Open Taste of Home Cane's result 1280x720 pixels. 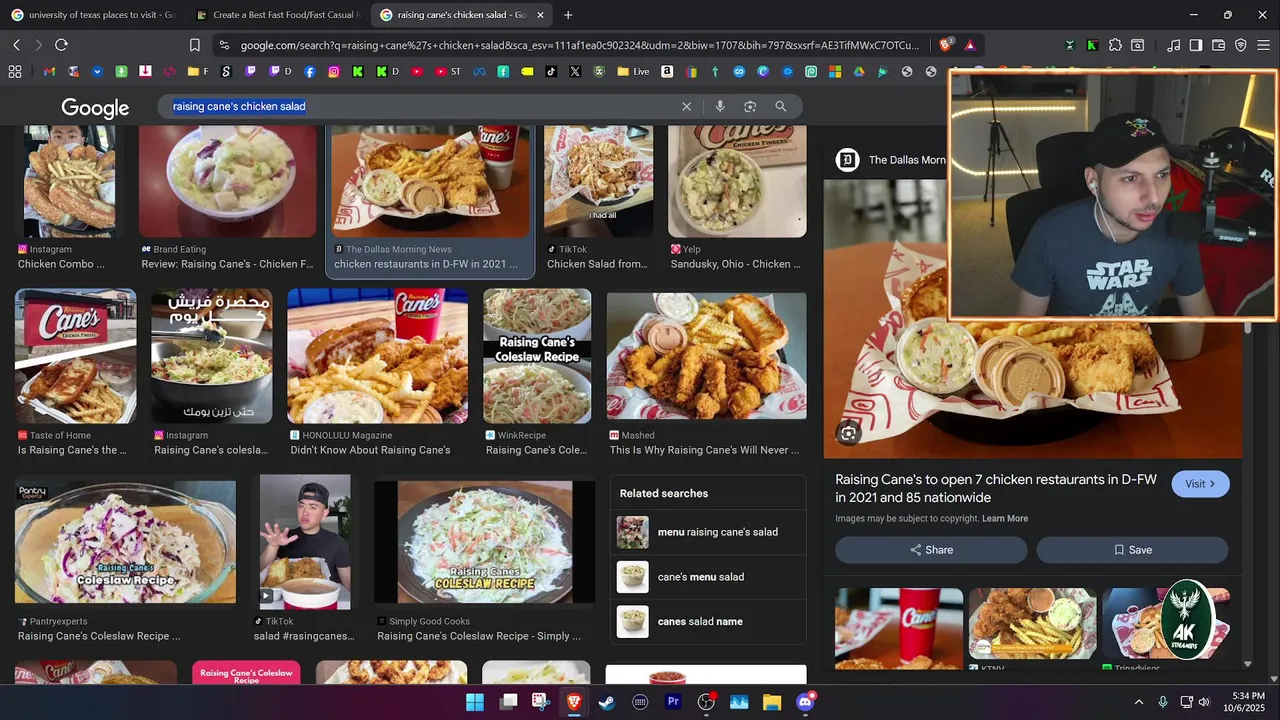point(75,373)
